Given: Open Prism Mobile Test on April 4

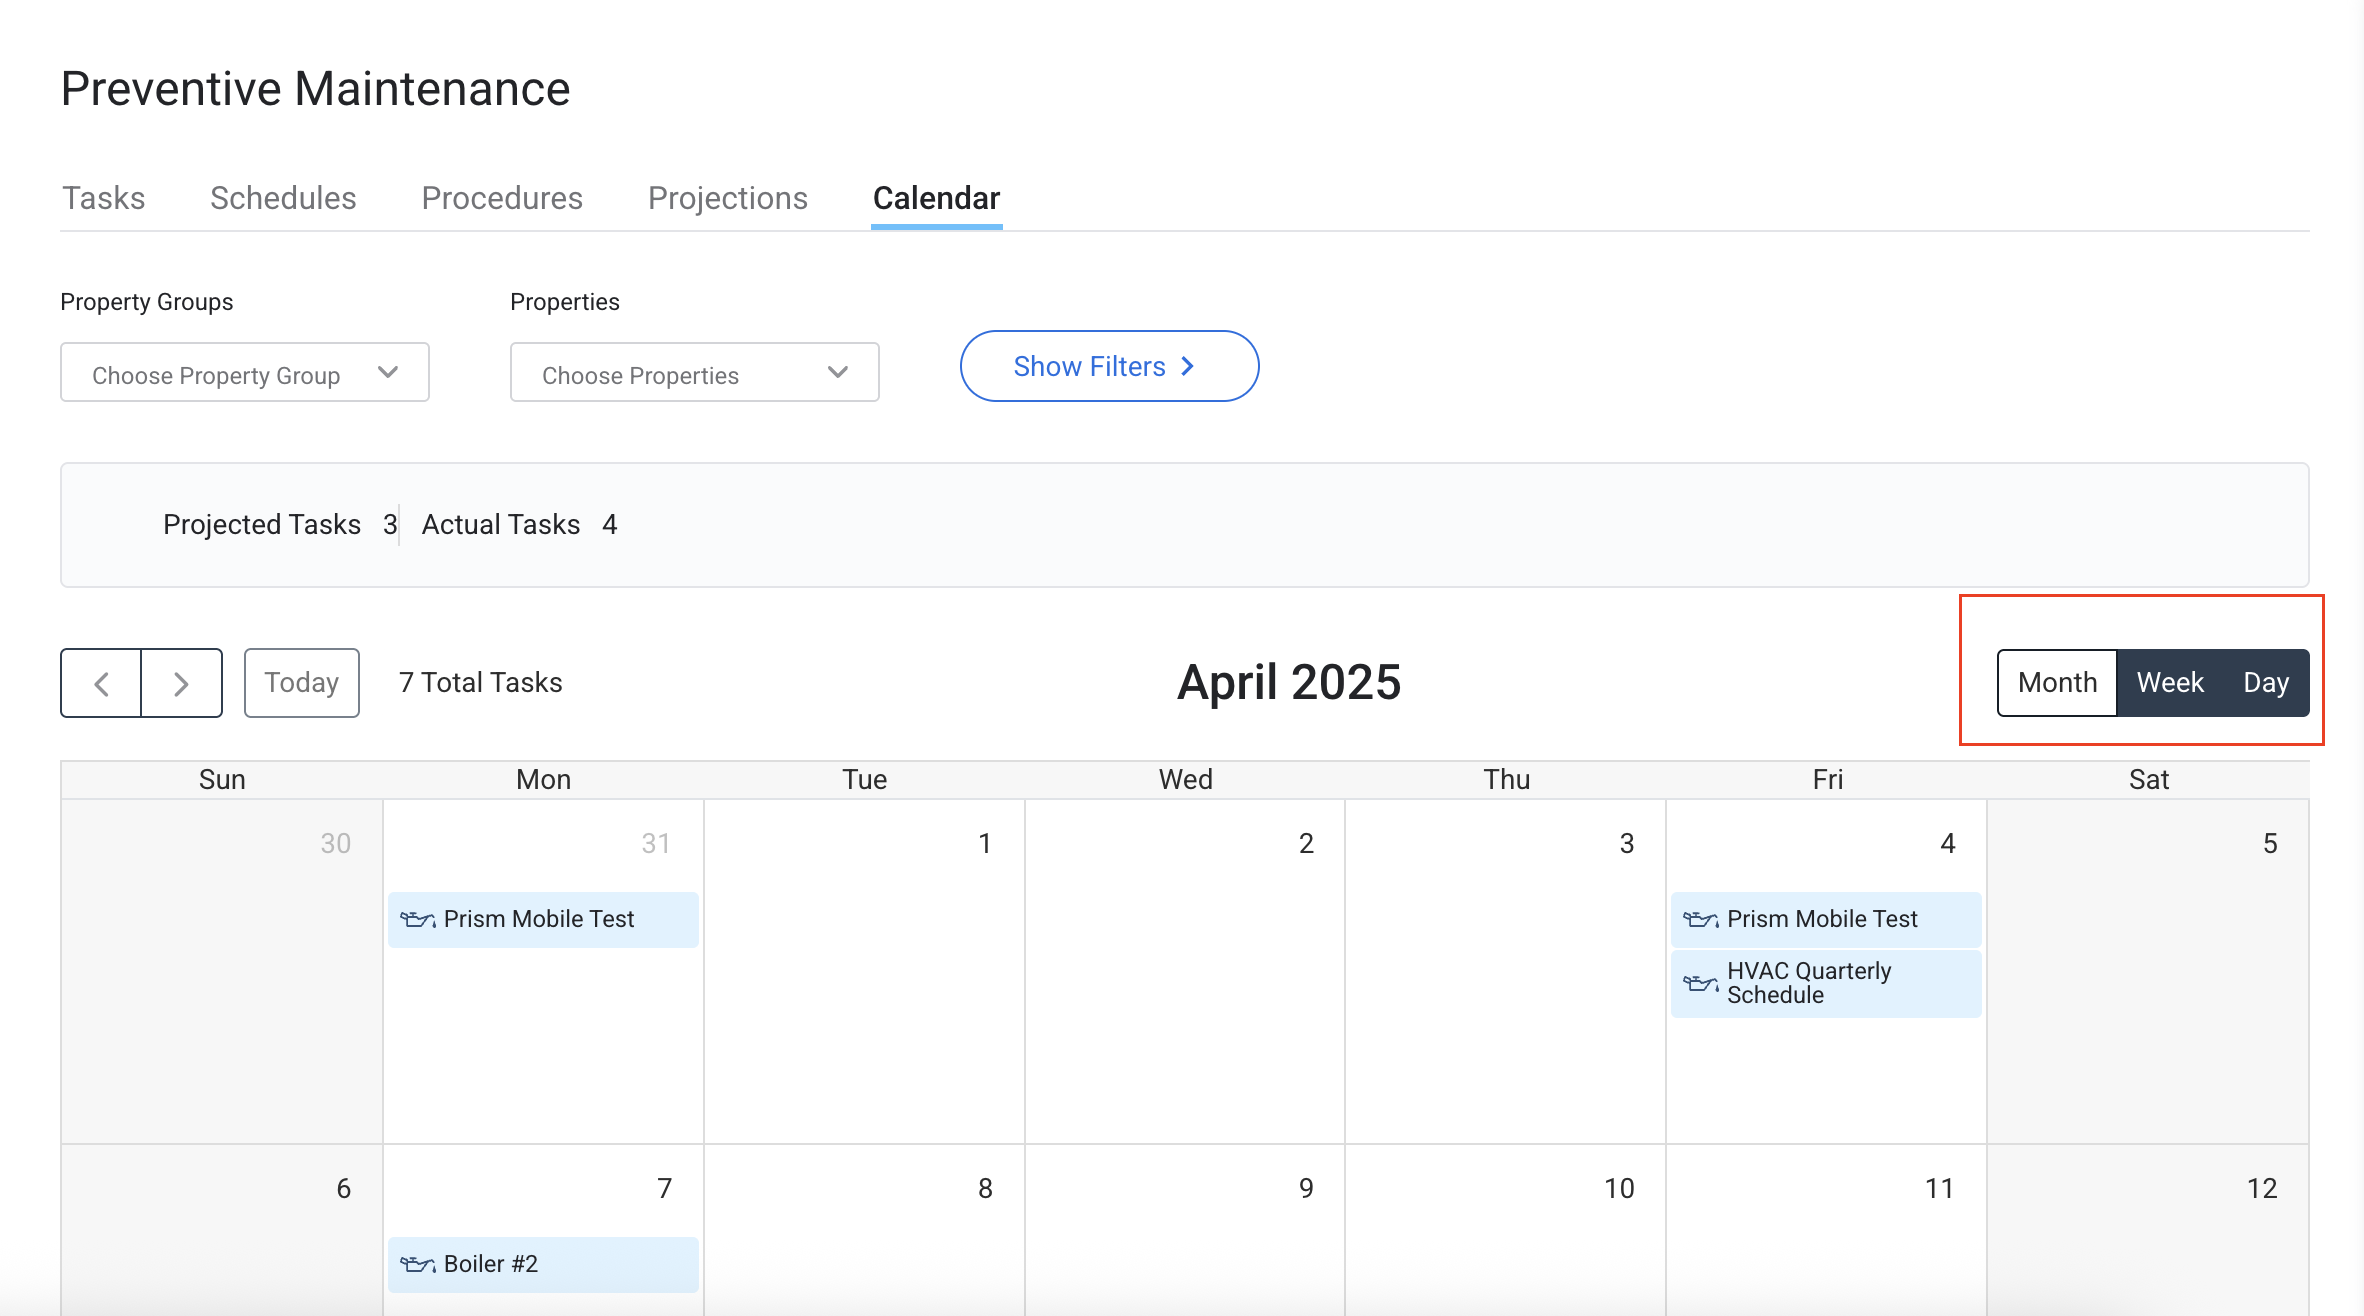Looking at the screenshot, I should [1825, 919].
